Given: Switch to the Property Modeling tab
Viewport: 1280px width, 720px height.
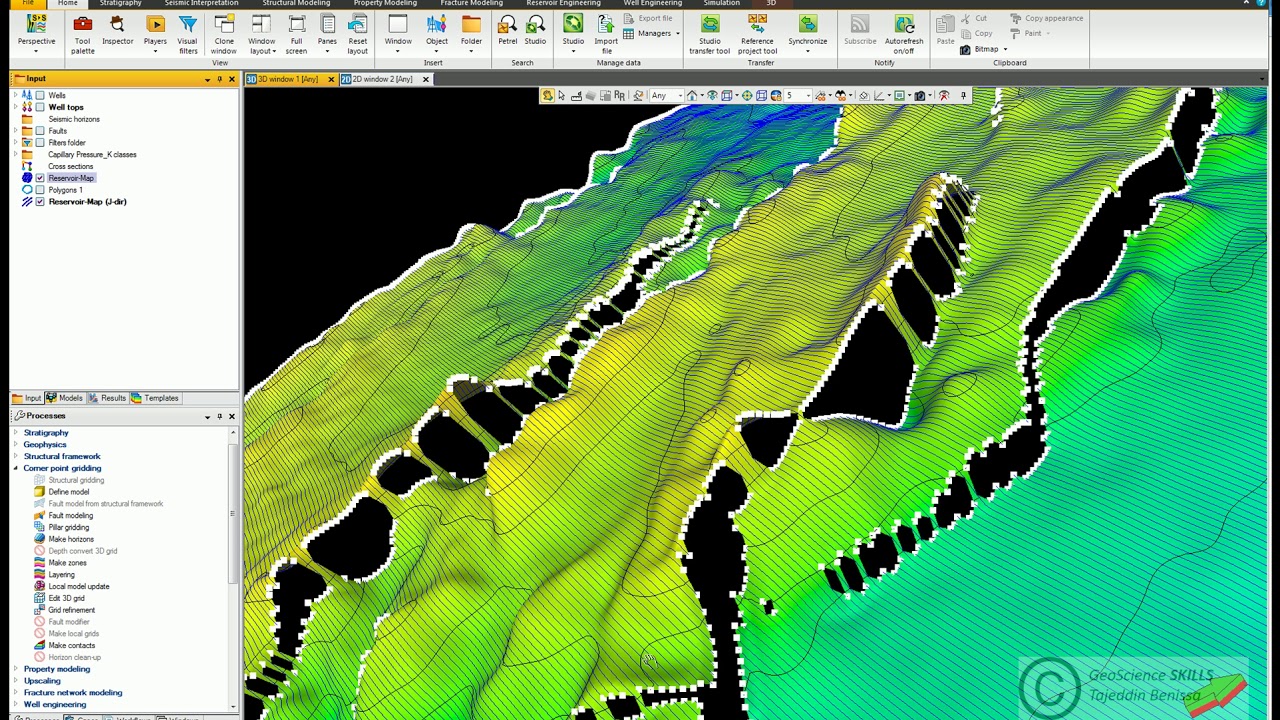Looking at the screenshot, I should point(385,3).
